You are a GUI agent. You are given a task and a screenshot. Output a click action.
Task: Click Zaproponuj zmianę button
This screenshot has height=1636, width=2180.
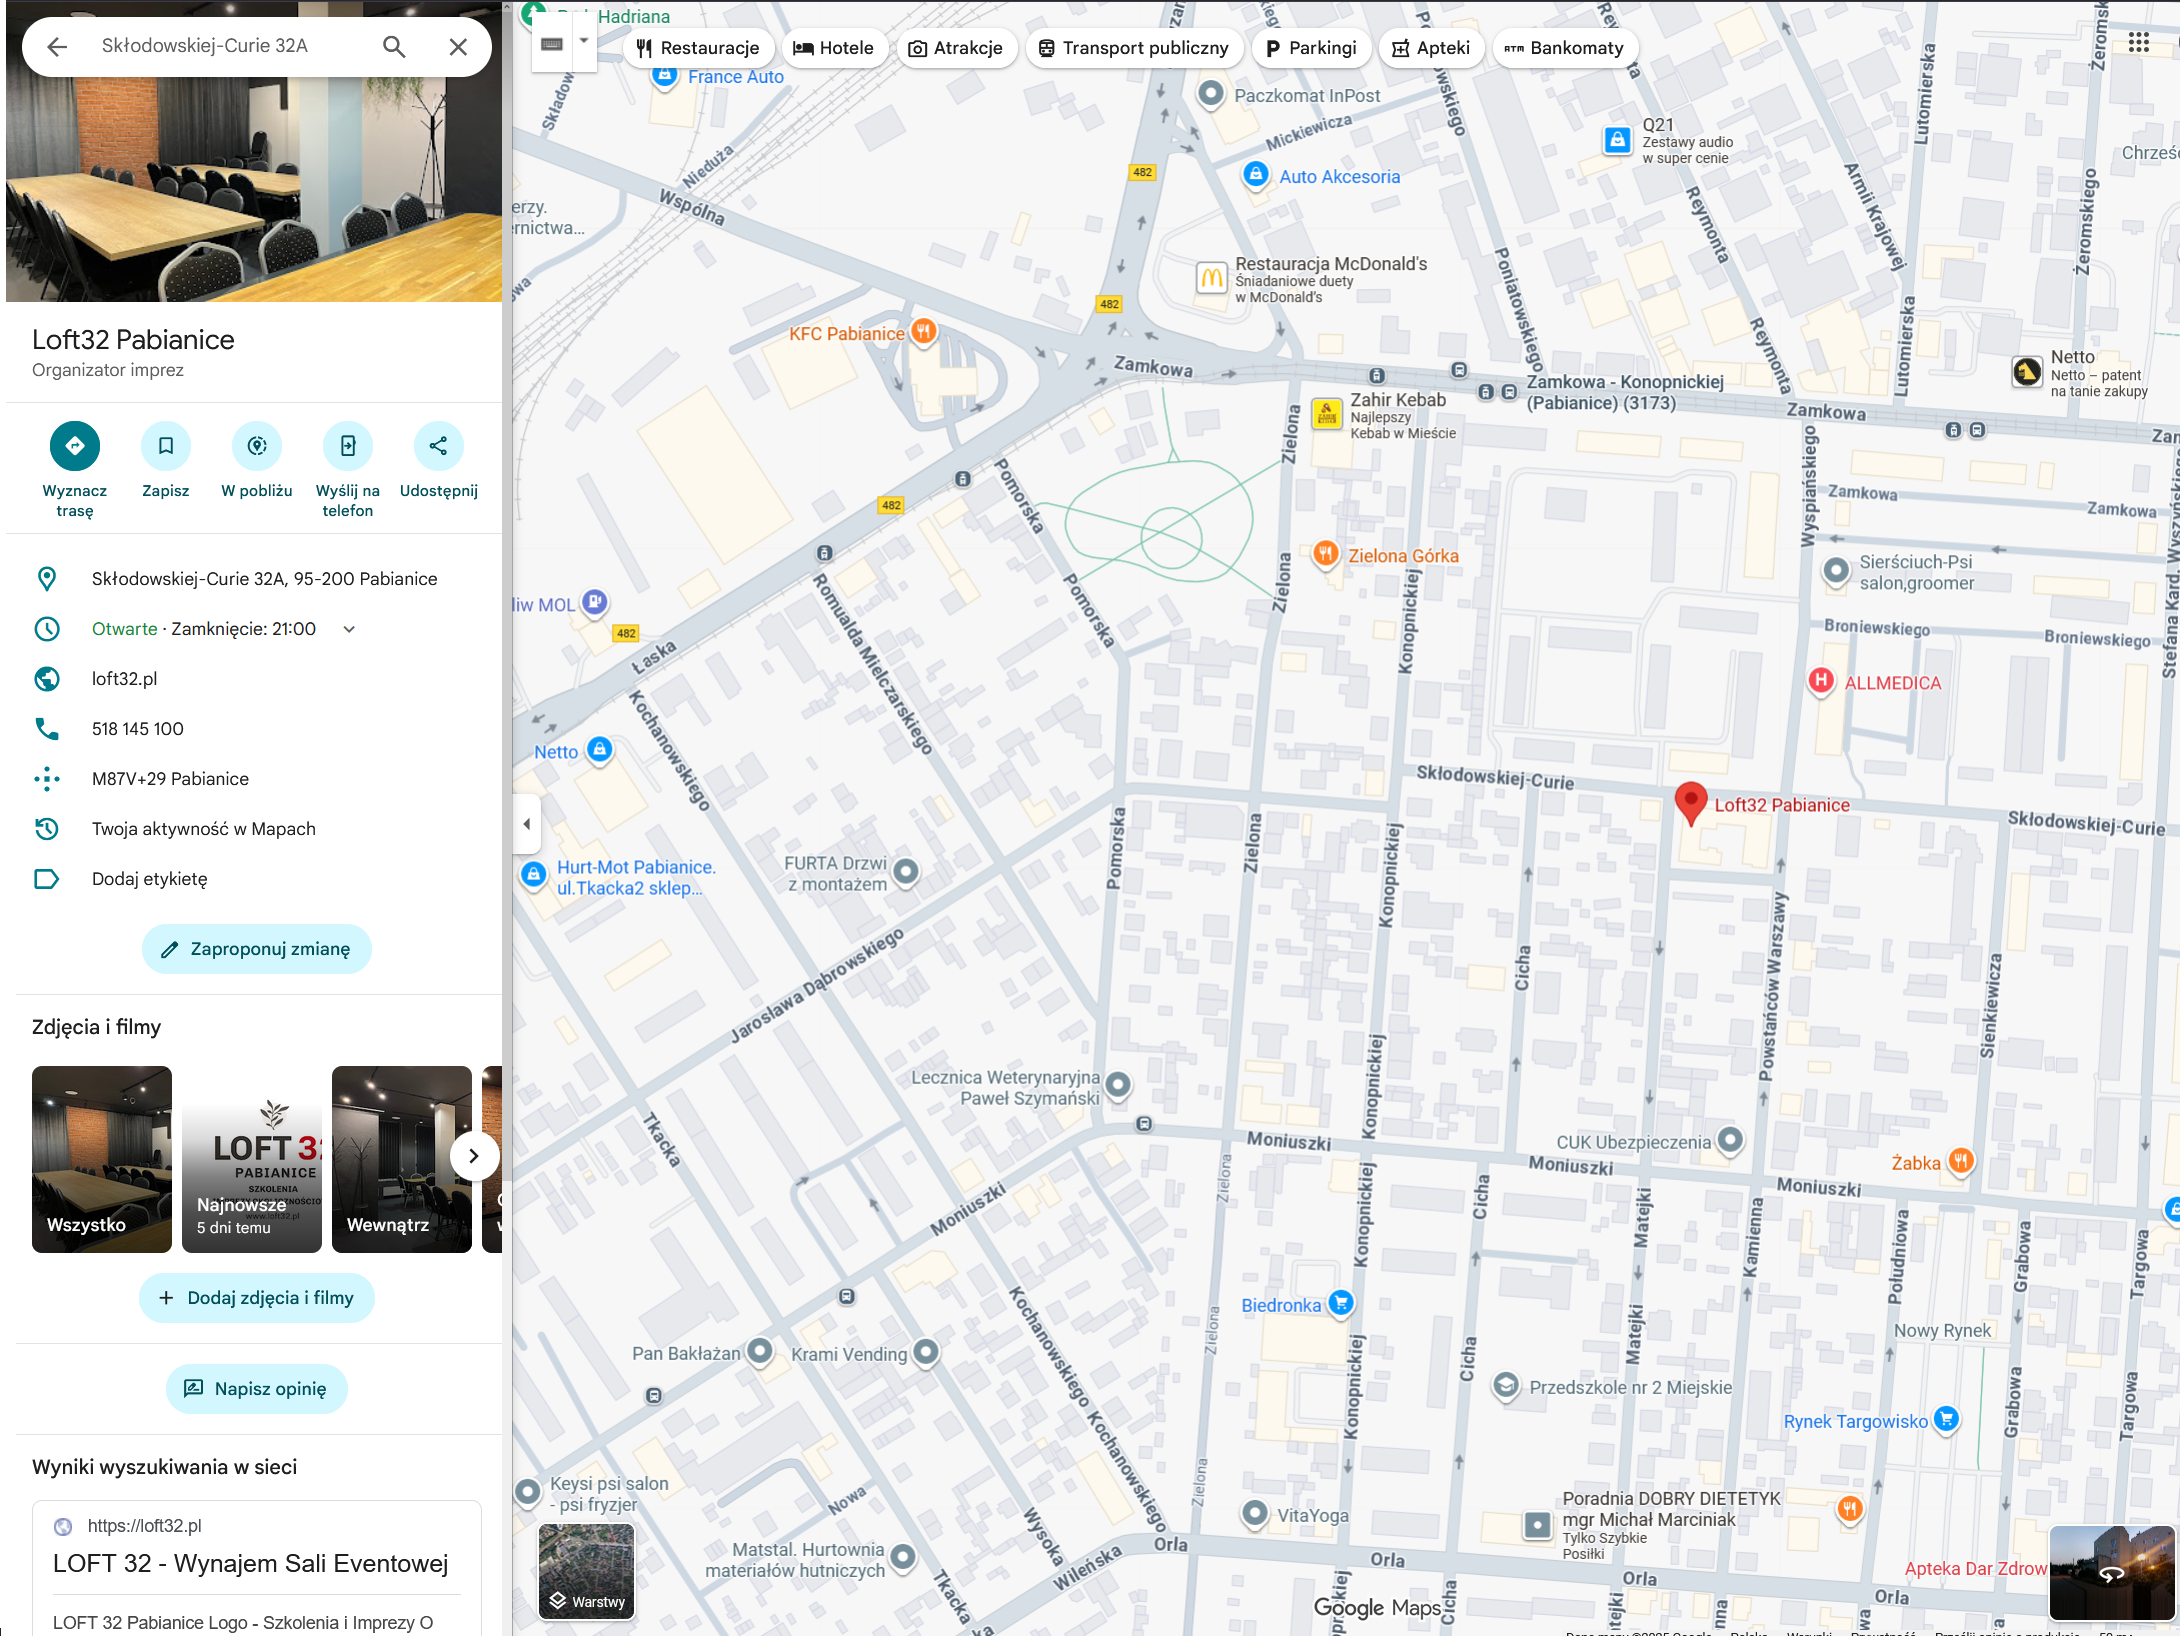point(257,949)
